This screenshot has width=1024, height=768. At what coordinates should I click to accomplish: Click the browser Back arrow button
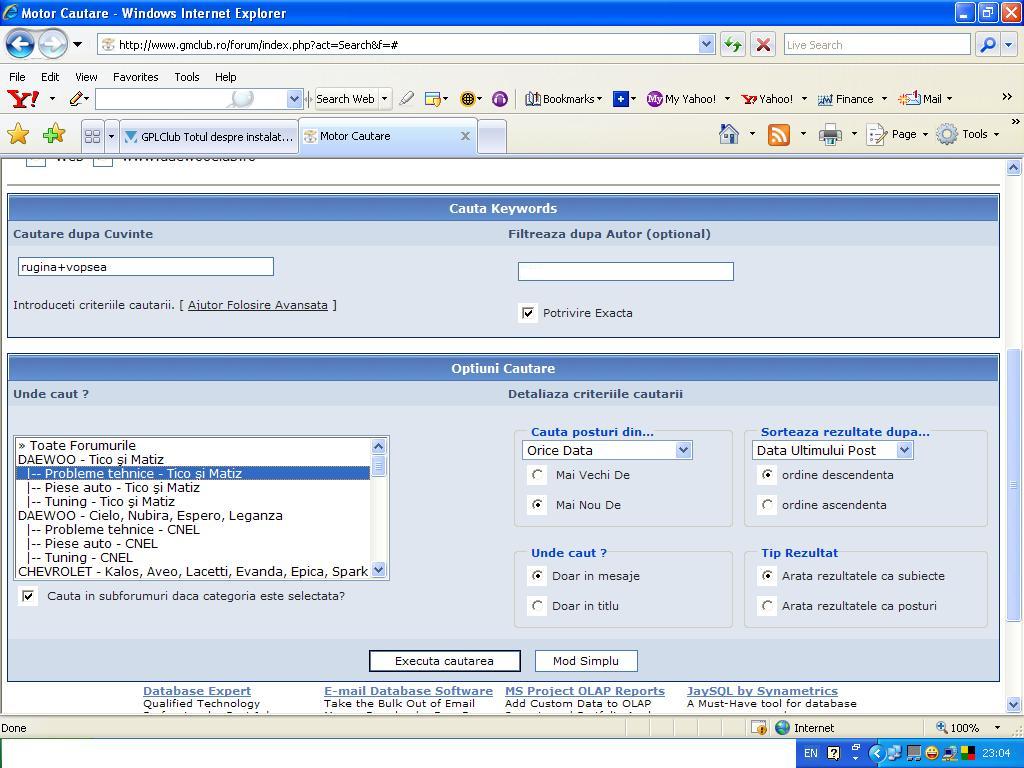coord(20,44)
